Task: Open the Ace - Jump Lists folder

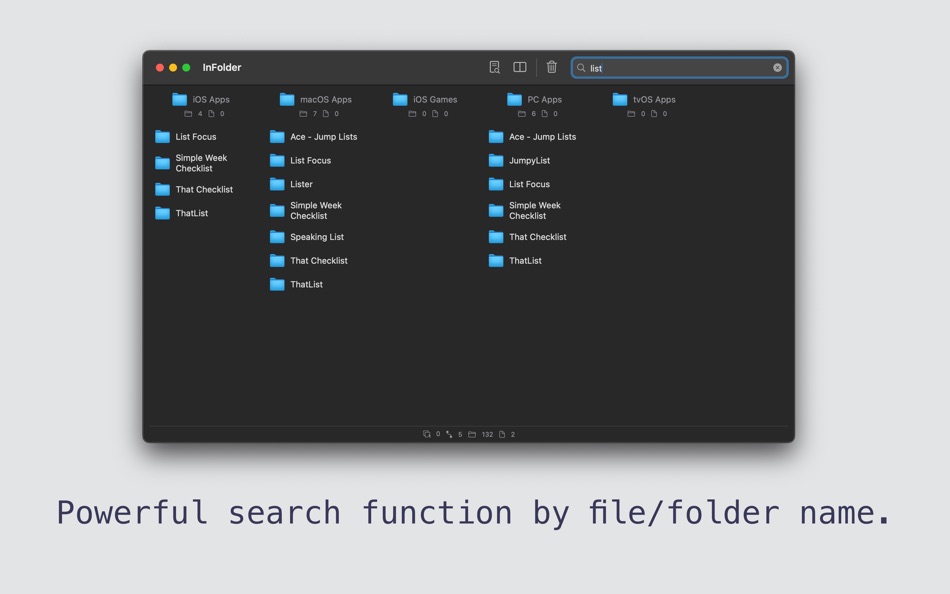Action: pyautogui.click(x=324, y=137)
